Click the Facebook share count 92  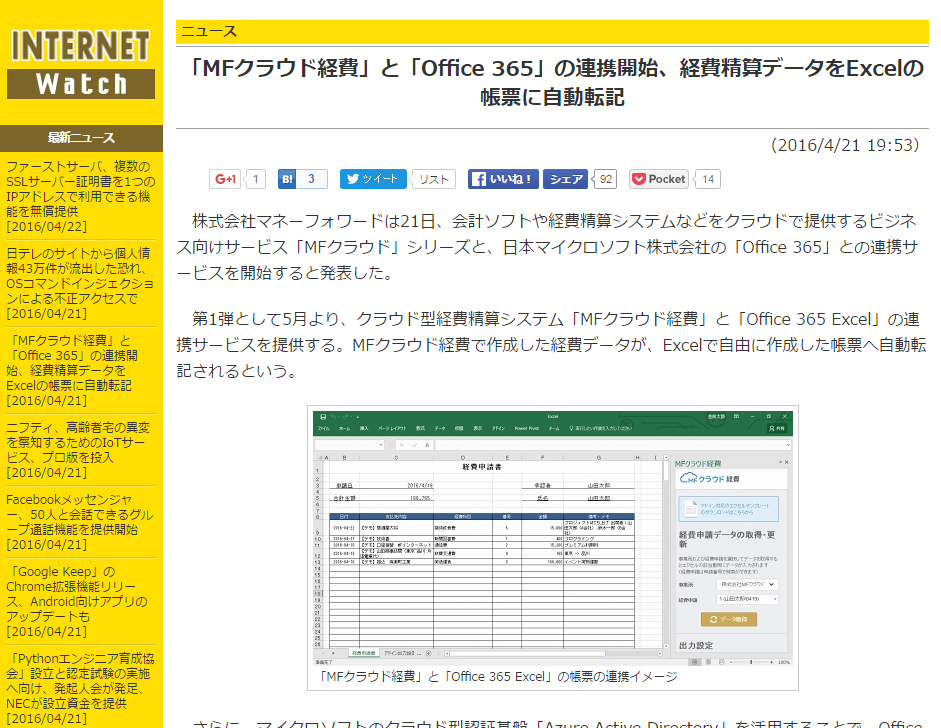coord(606,179)
